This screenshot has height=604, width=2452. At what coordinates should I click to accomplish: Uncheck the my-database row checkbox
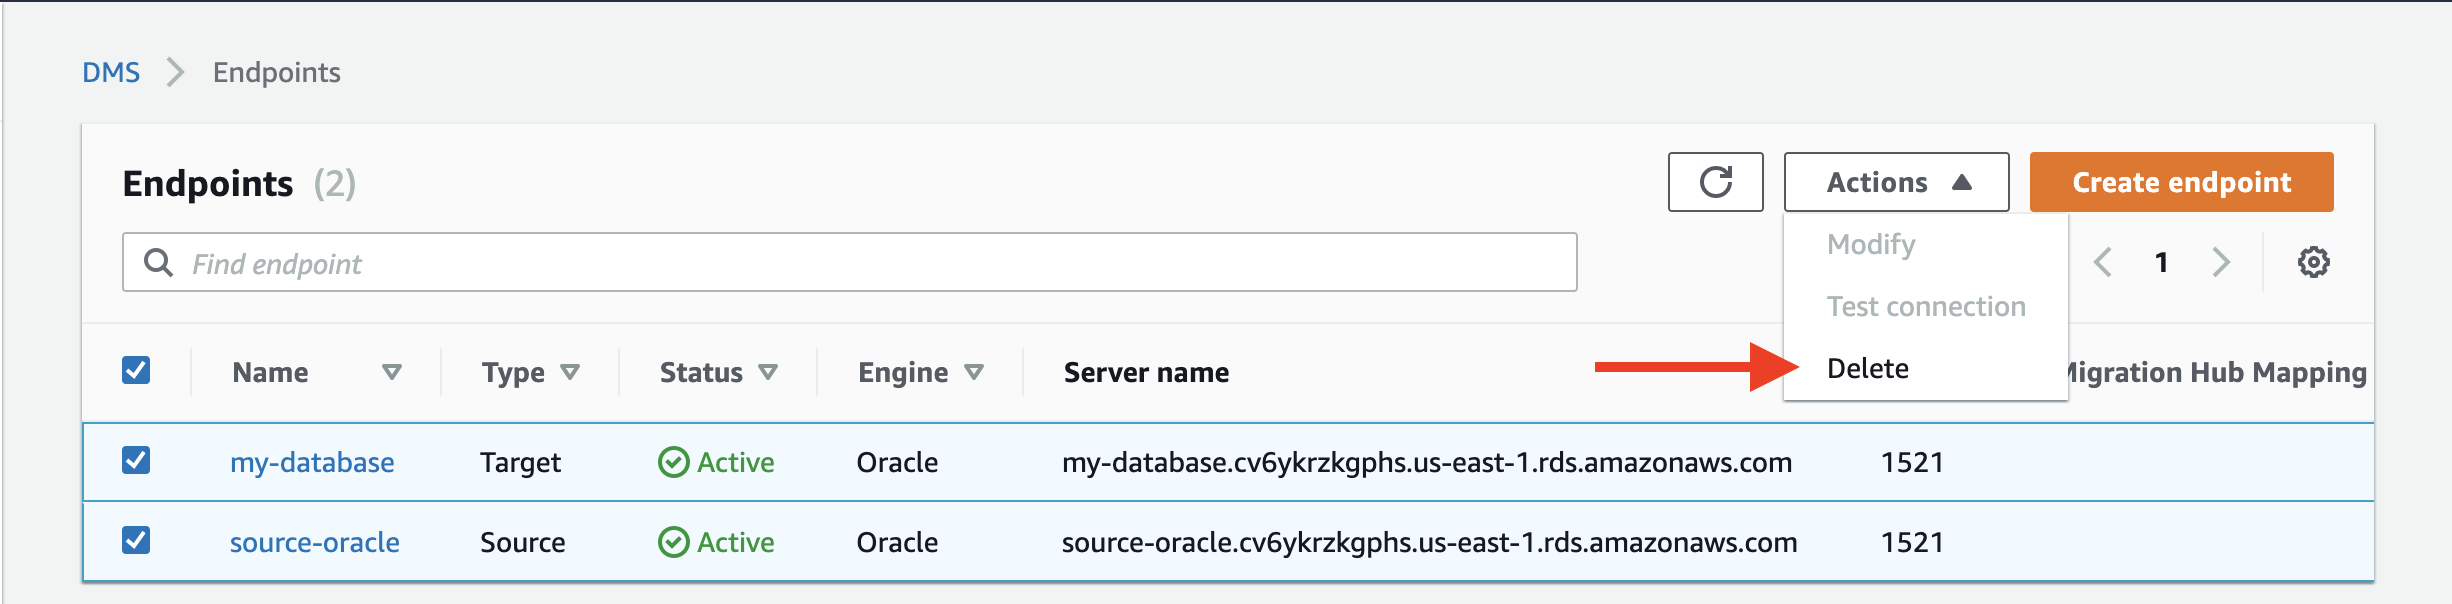[x=136, y=460]
